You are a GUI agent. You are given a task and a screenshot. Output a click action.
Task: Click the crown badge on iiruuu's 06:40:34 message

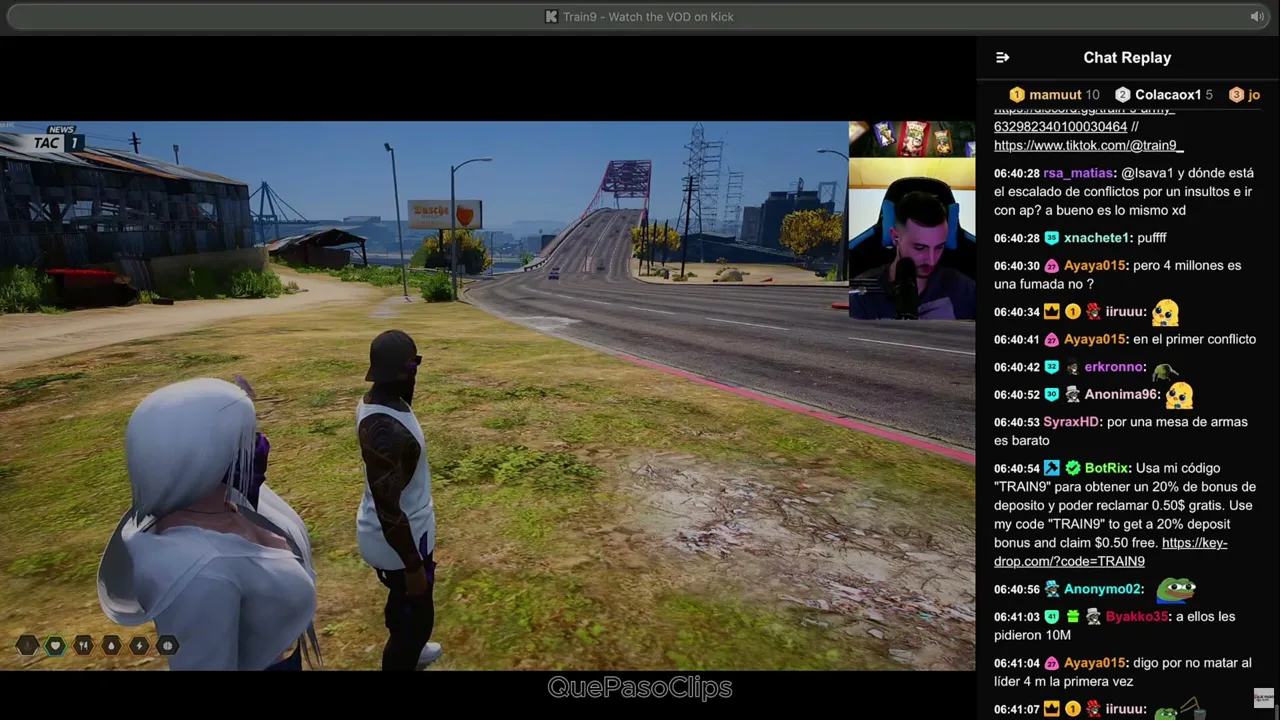point(1051,312)
